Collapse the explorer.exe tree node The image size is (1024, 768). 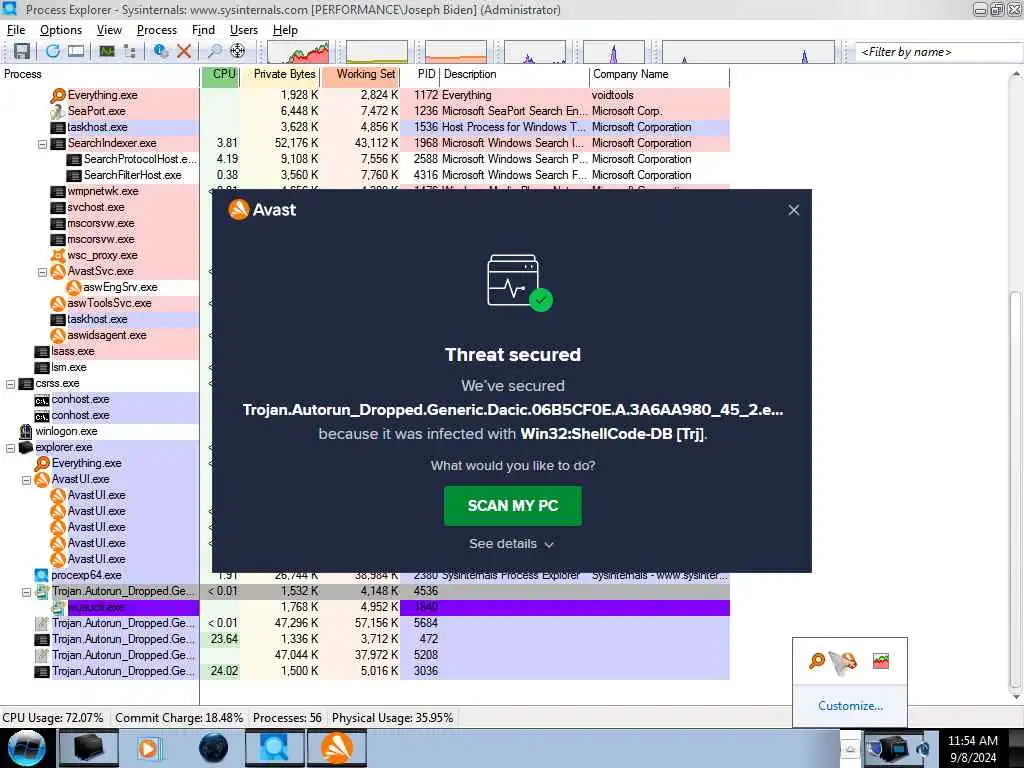(x=10, y=448)
